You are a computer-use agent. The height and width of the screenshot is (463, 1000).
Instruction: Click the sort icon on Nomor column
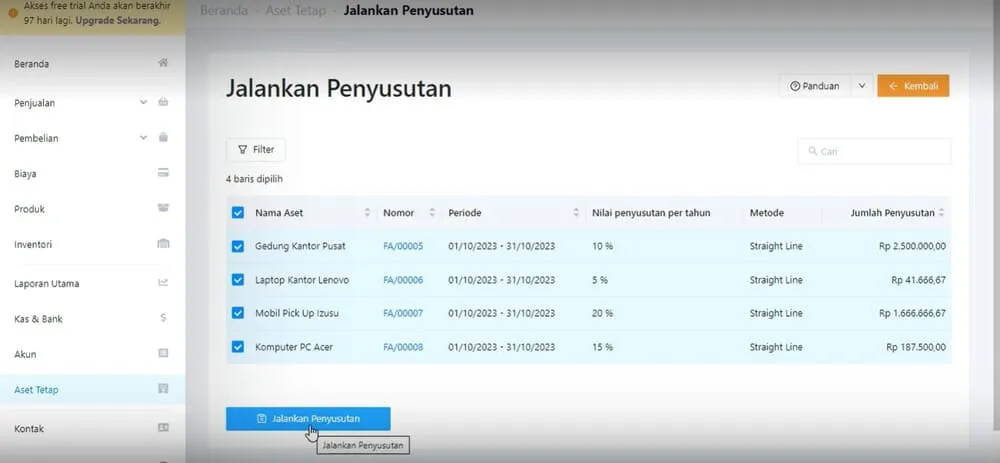(x=432, y=213)
